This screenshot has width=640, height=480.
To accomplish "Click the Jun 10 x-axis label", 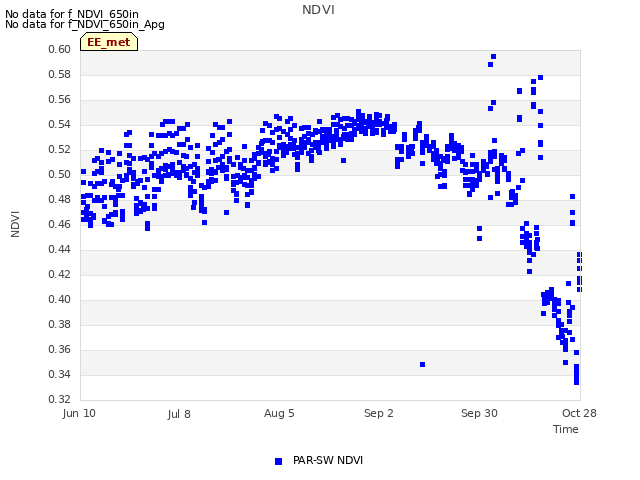I will [79, 413].
